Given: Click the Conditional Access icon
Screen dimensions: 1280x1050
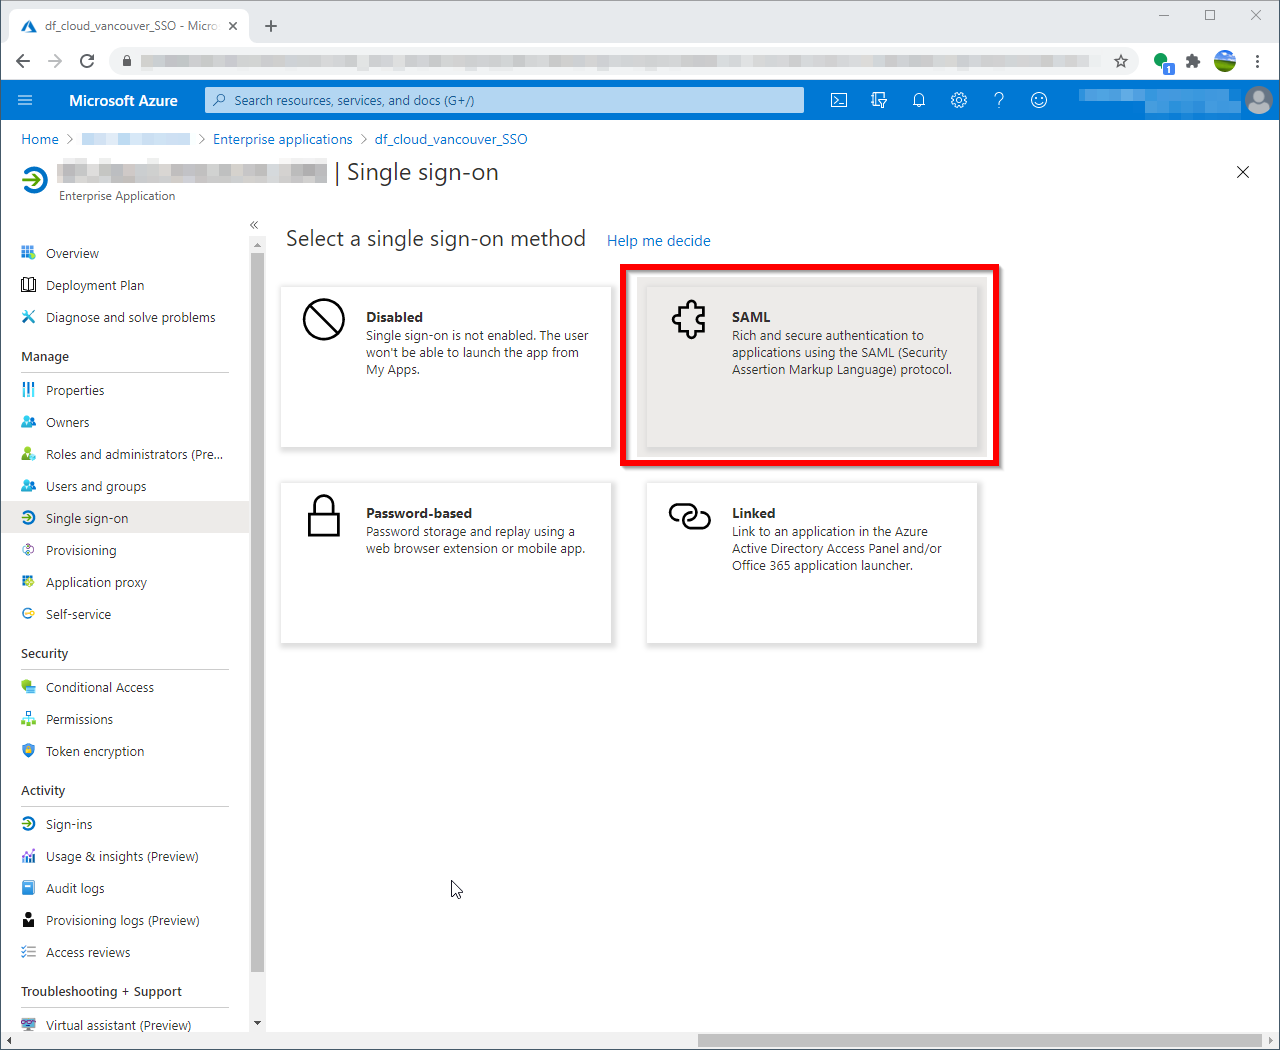Looking at the screenshot, I should point(28,687).
